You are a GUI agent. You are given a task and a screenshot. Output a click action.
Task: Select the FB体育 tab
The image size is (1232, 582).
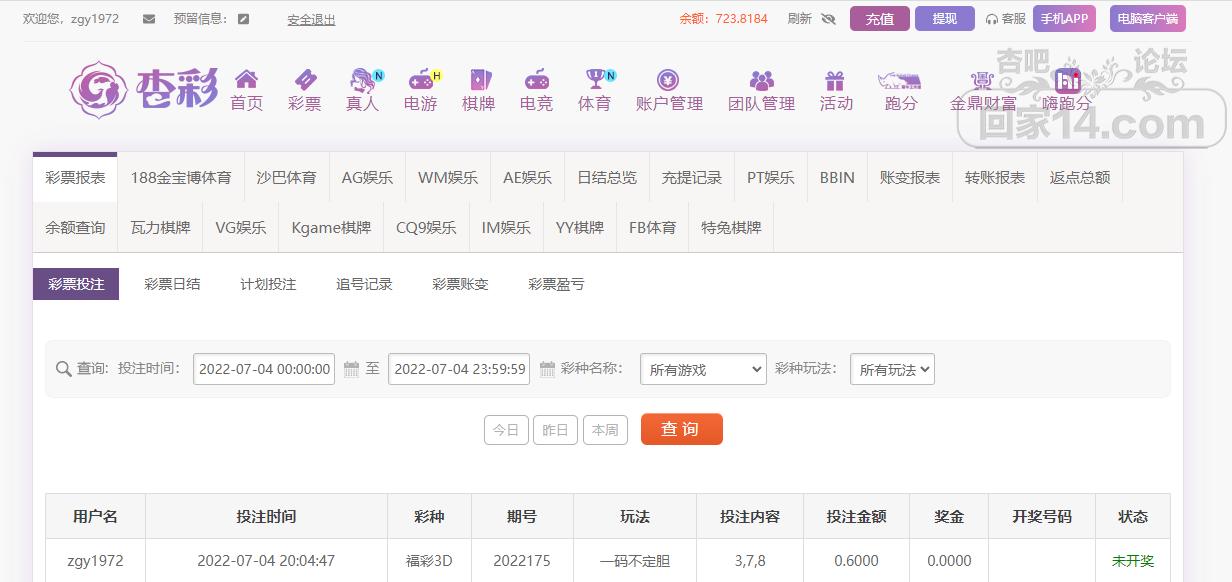653,228
